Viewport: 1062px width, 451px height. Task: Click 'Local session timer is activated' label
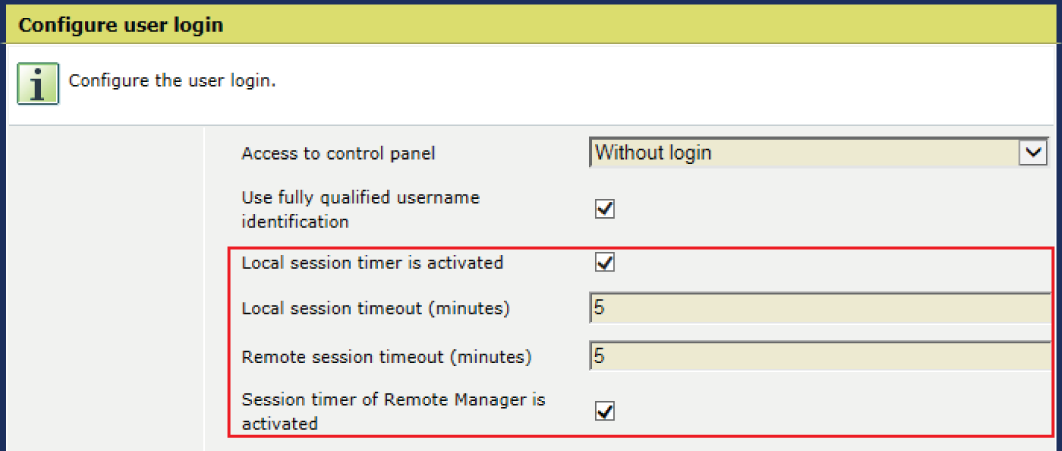[372, 263]
